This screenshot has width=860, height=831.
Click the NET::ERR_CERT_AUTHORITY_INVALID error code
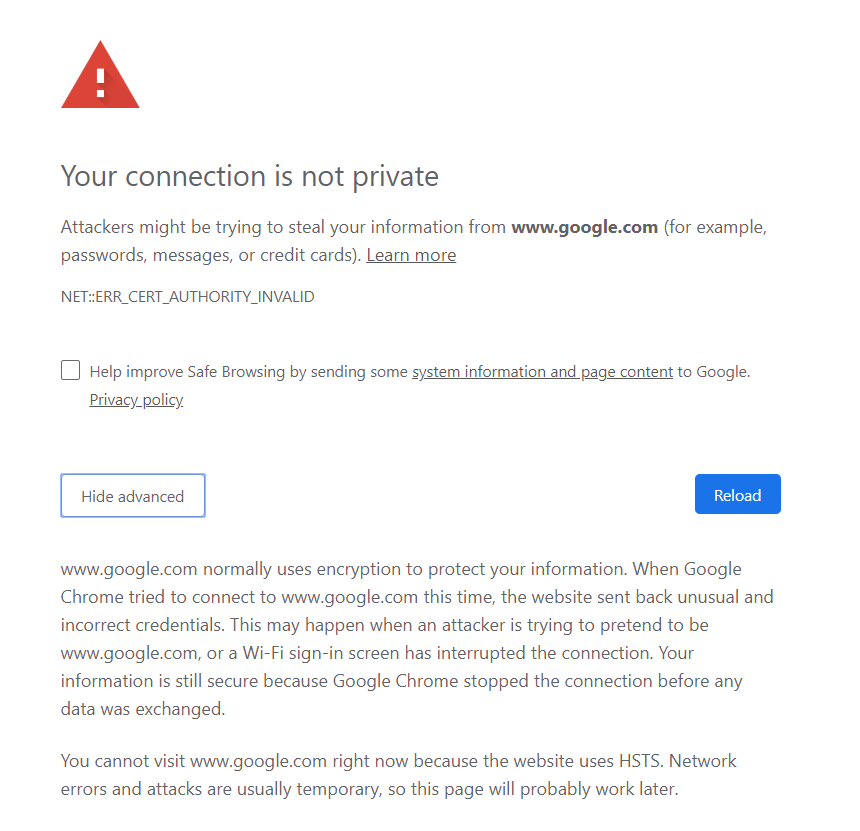pyautogui.click(x=188, y=297)
